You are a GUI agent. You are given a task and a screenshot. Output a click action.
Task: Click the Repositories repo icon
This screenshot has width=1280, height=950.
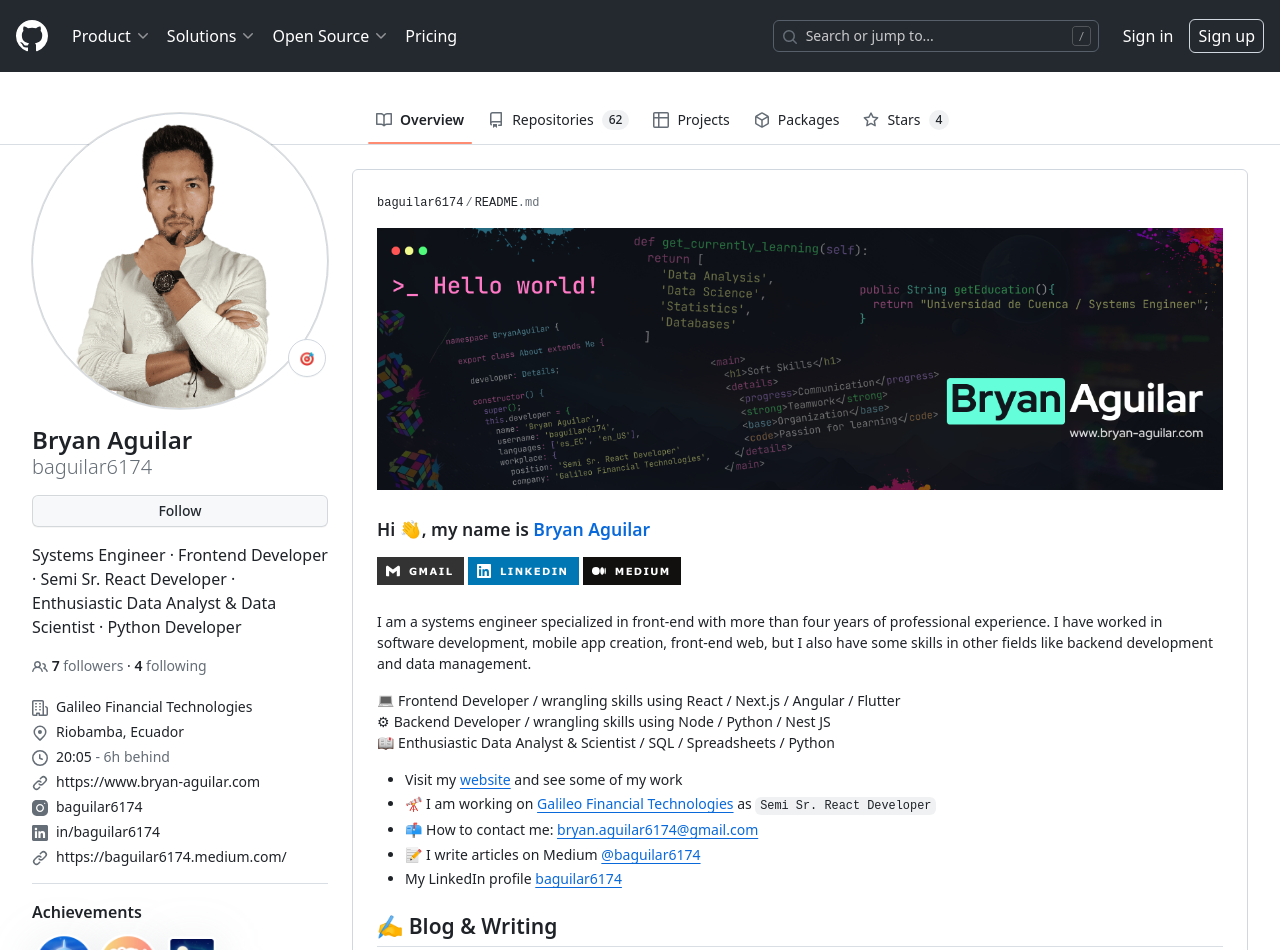coord(496,120)
